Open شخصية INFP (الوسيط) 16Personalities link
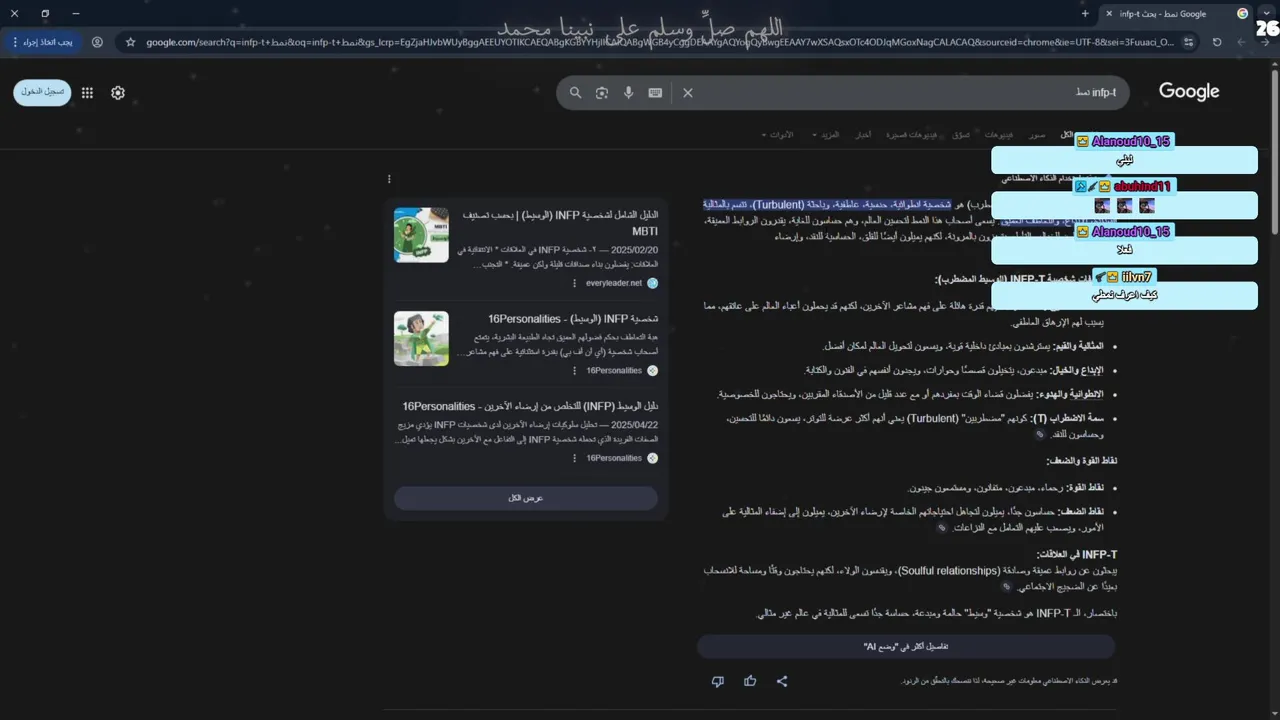 (x=572, y=319)
